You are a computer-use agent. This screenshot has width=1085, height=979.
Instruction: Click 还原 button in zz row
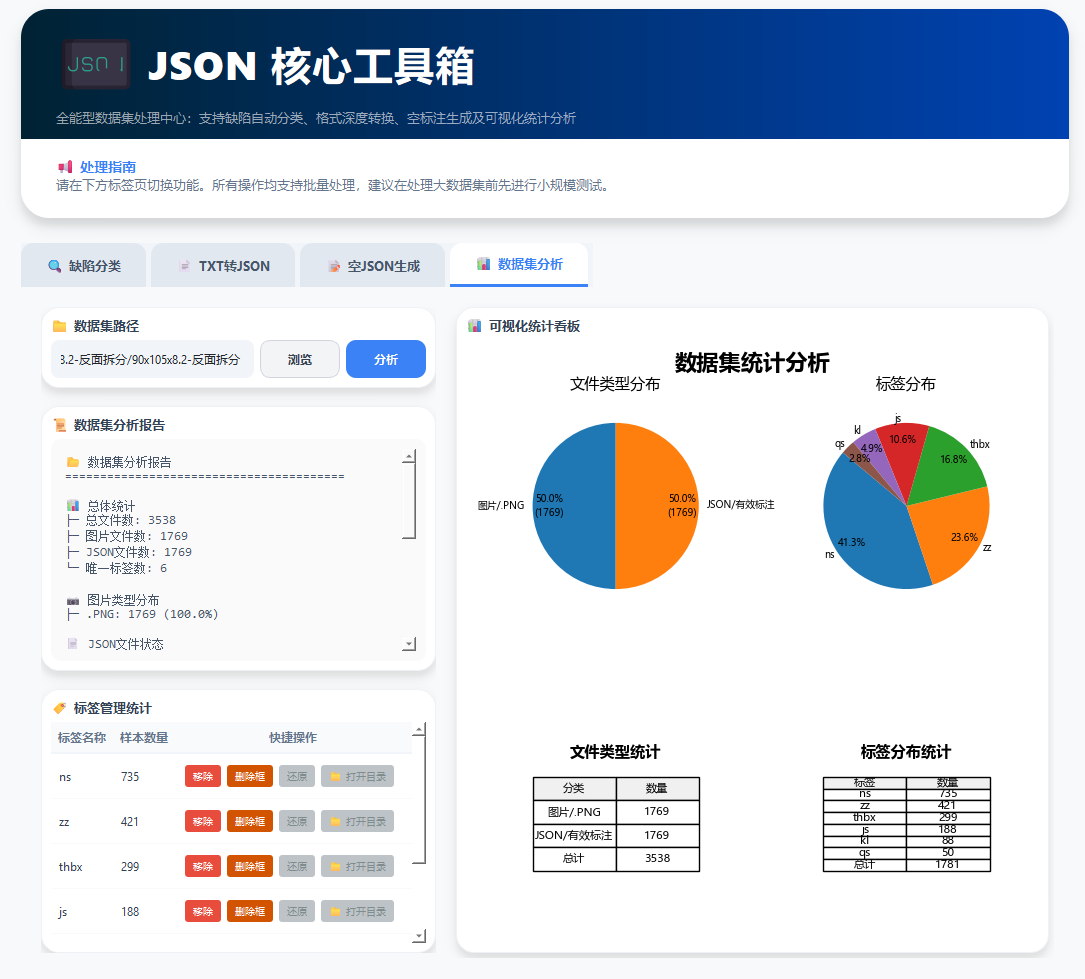[x=297, y=821]
